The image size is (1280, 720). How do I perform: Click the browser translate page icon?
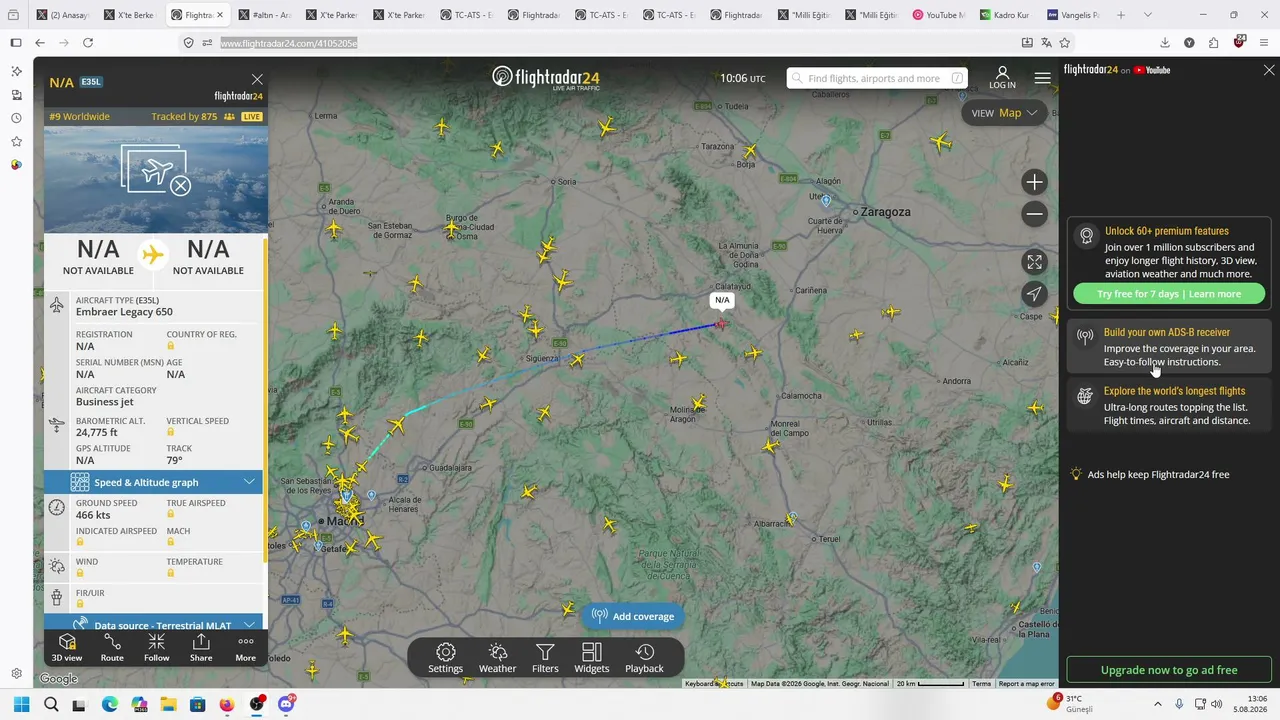pos(1046,43)
